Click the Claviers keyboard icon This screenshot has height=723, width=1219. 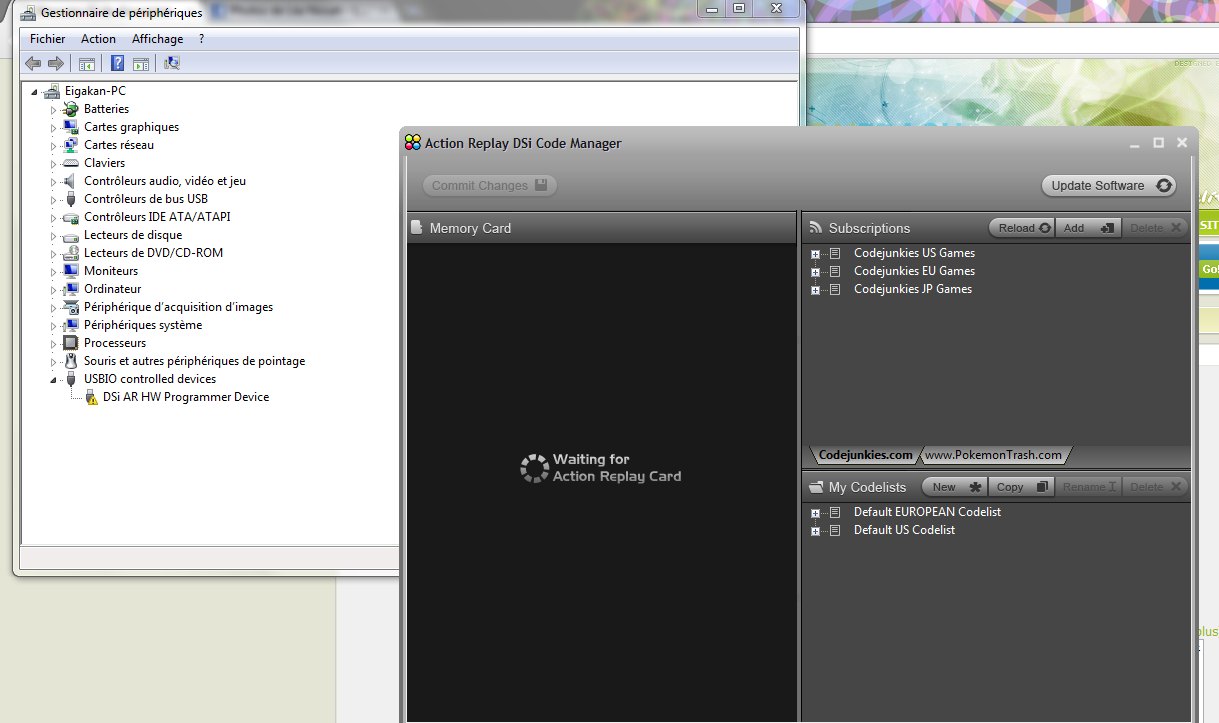point(70,163)
